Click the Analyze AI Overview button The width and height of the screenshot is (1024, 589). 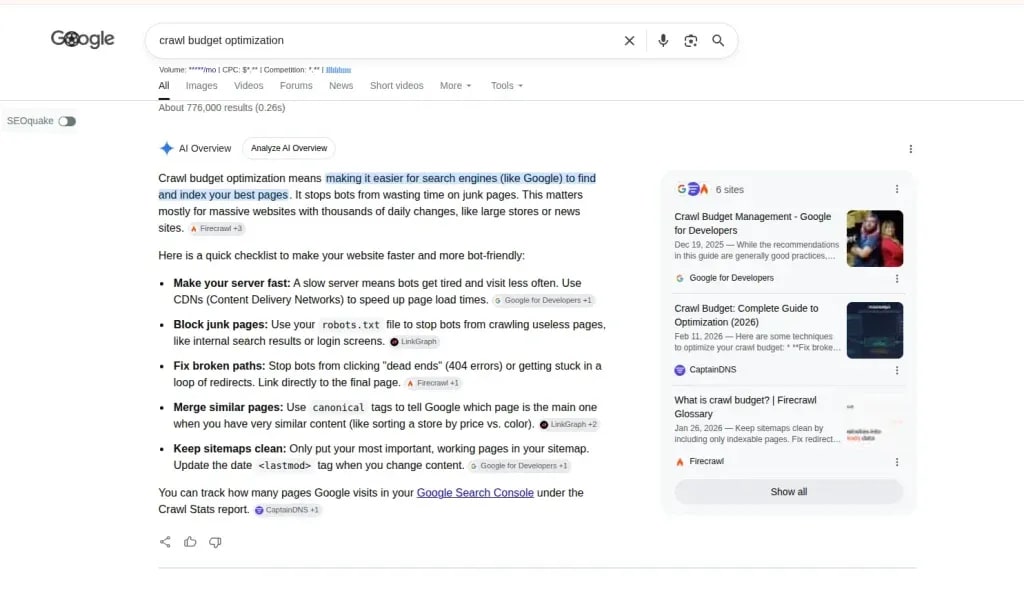tap(289, 148)
